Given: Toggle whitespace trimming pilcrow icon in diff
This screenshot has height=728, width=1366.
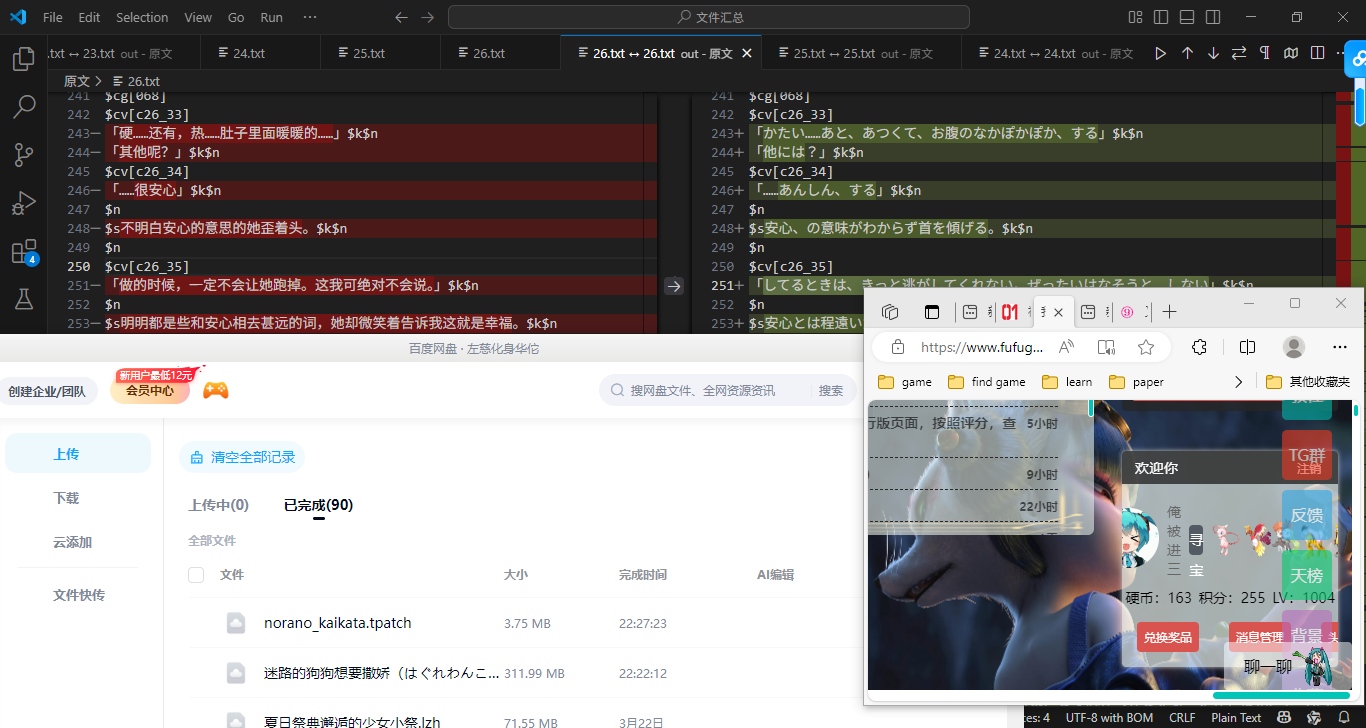Looking at the screenshot, I should click(1265, 53).
